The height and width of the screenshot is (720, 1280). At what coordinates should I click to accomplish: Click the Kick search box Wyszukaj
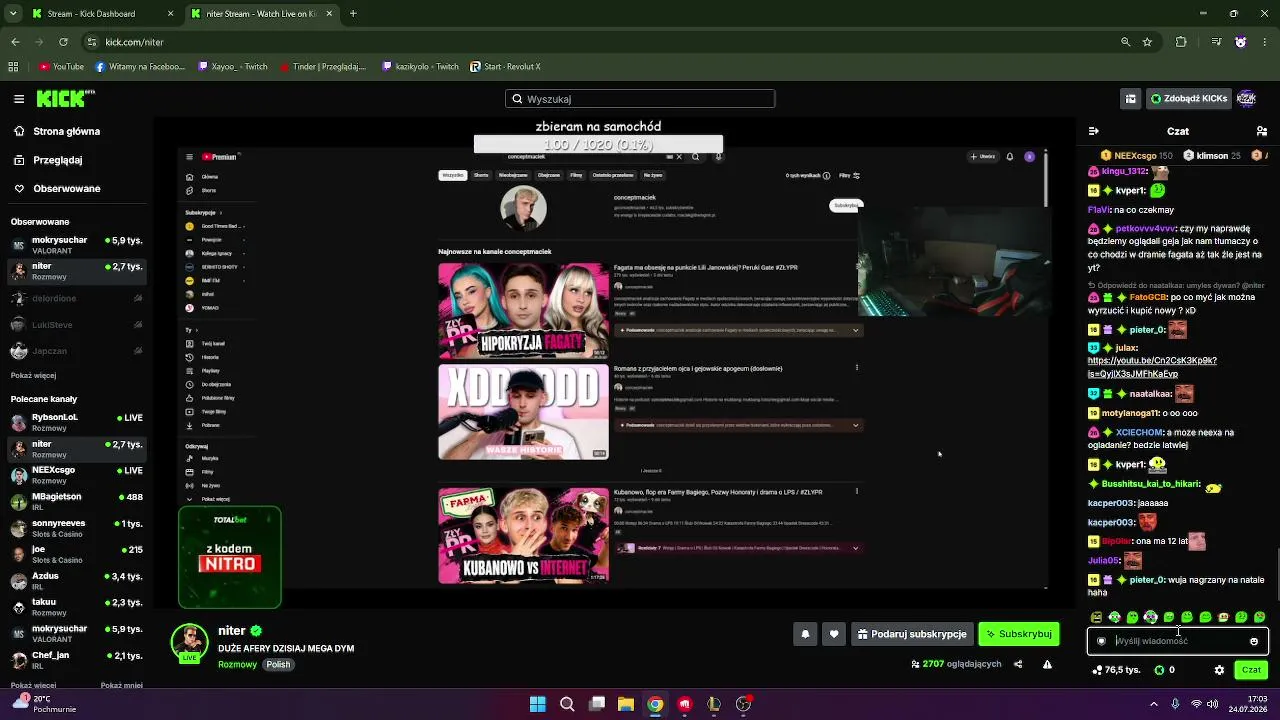tap(640, 99)
